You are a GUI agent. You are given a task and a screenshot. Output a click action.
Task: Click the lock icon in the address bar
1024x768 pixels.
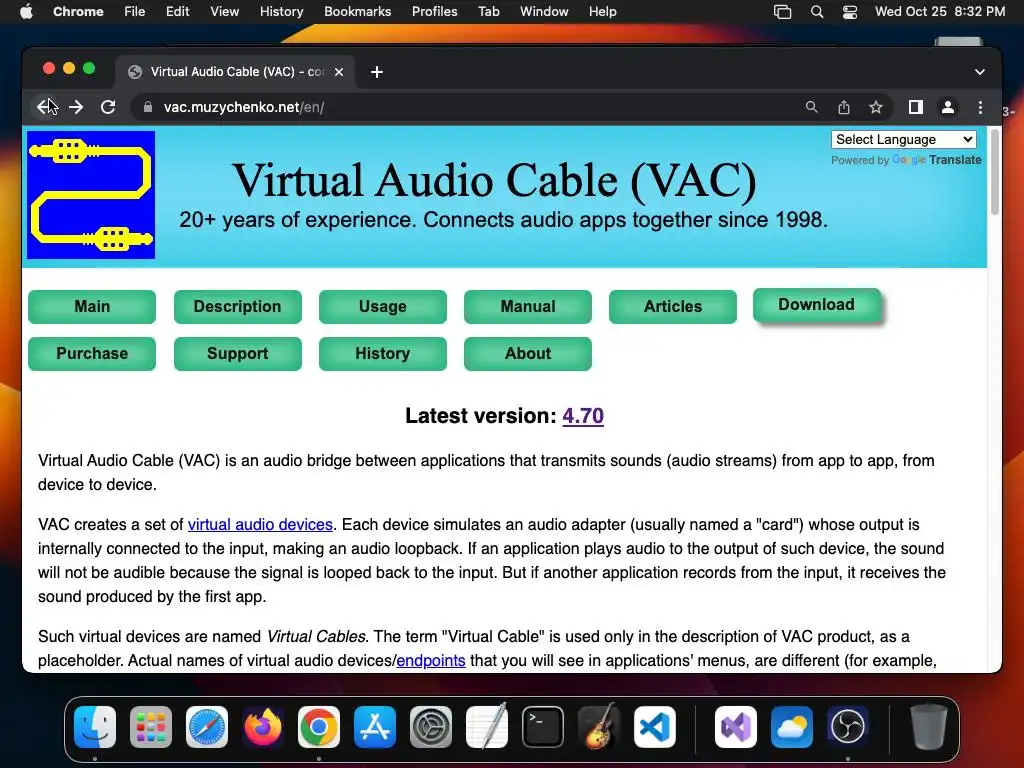click(148, 107)
